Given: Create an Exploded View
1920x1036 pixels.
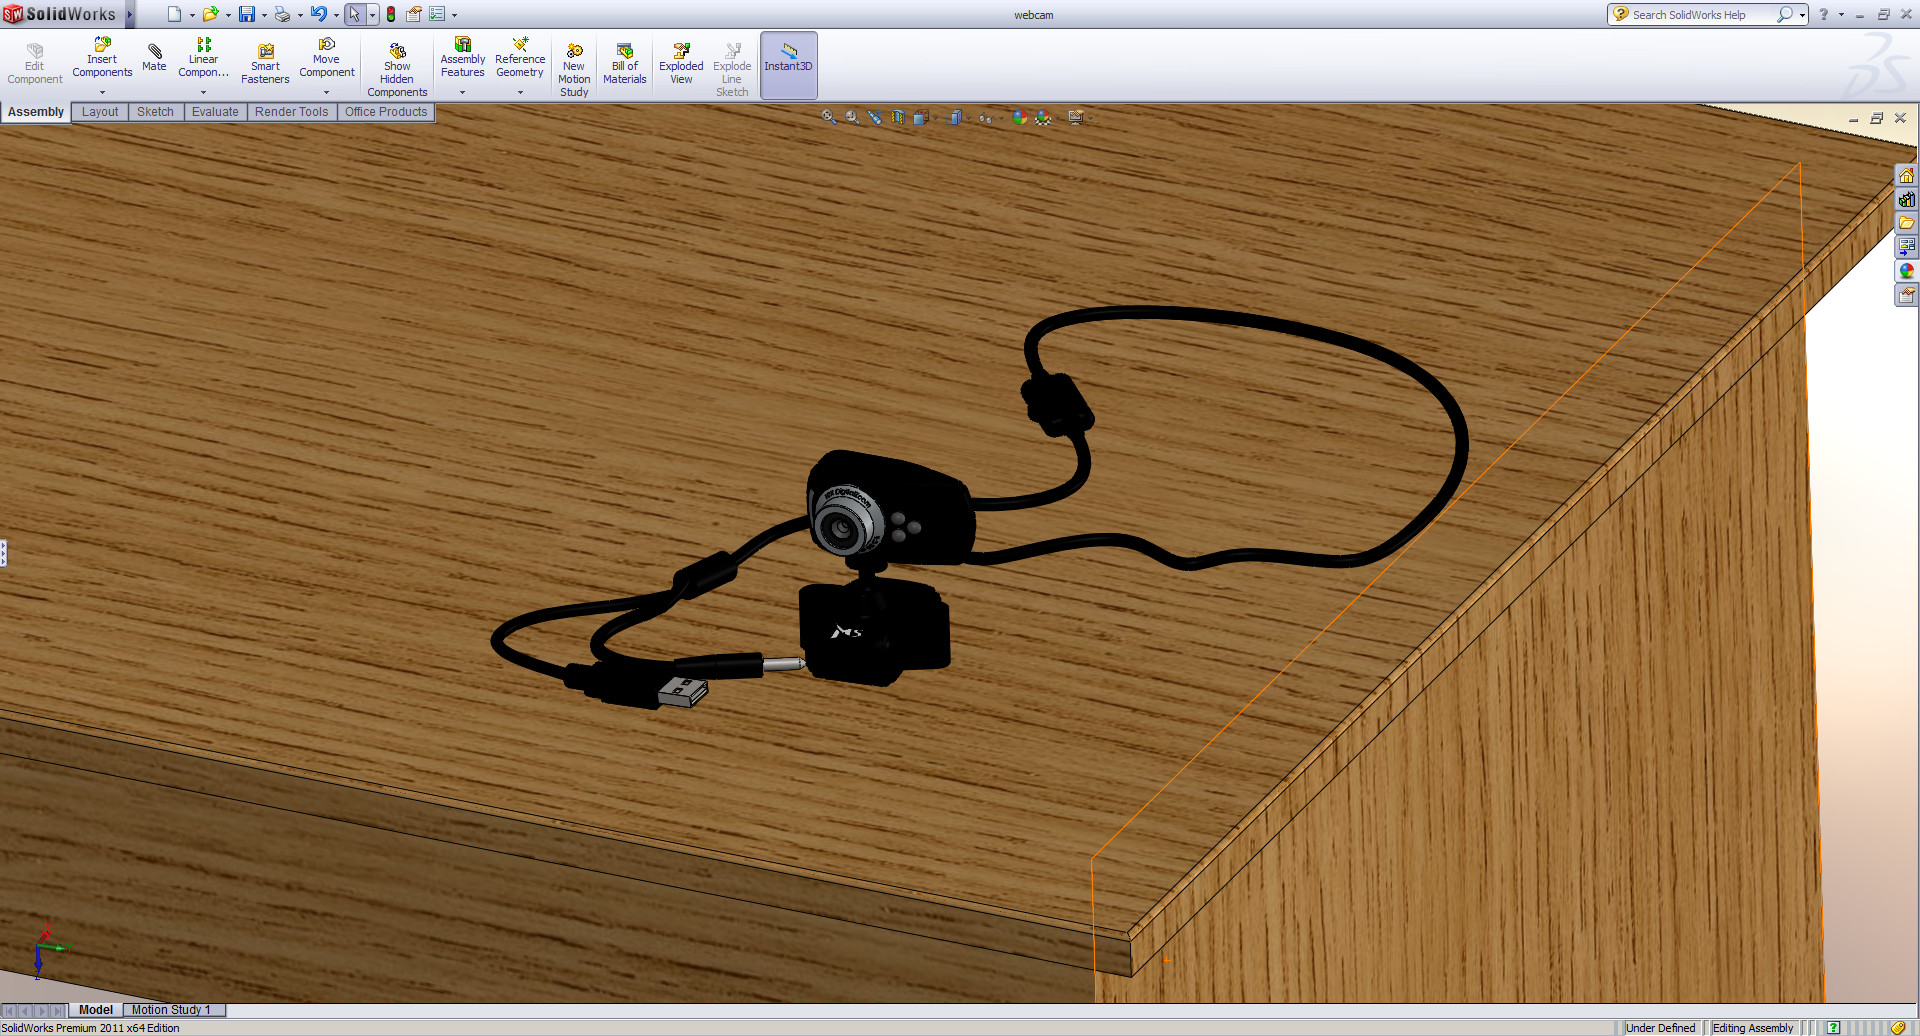Looking at the screenshot, I should click(681, 64).
